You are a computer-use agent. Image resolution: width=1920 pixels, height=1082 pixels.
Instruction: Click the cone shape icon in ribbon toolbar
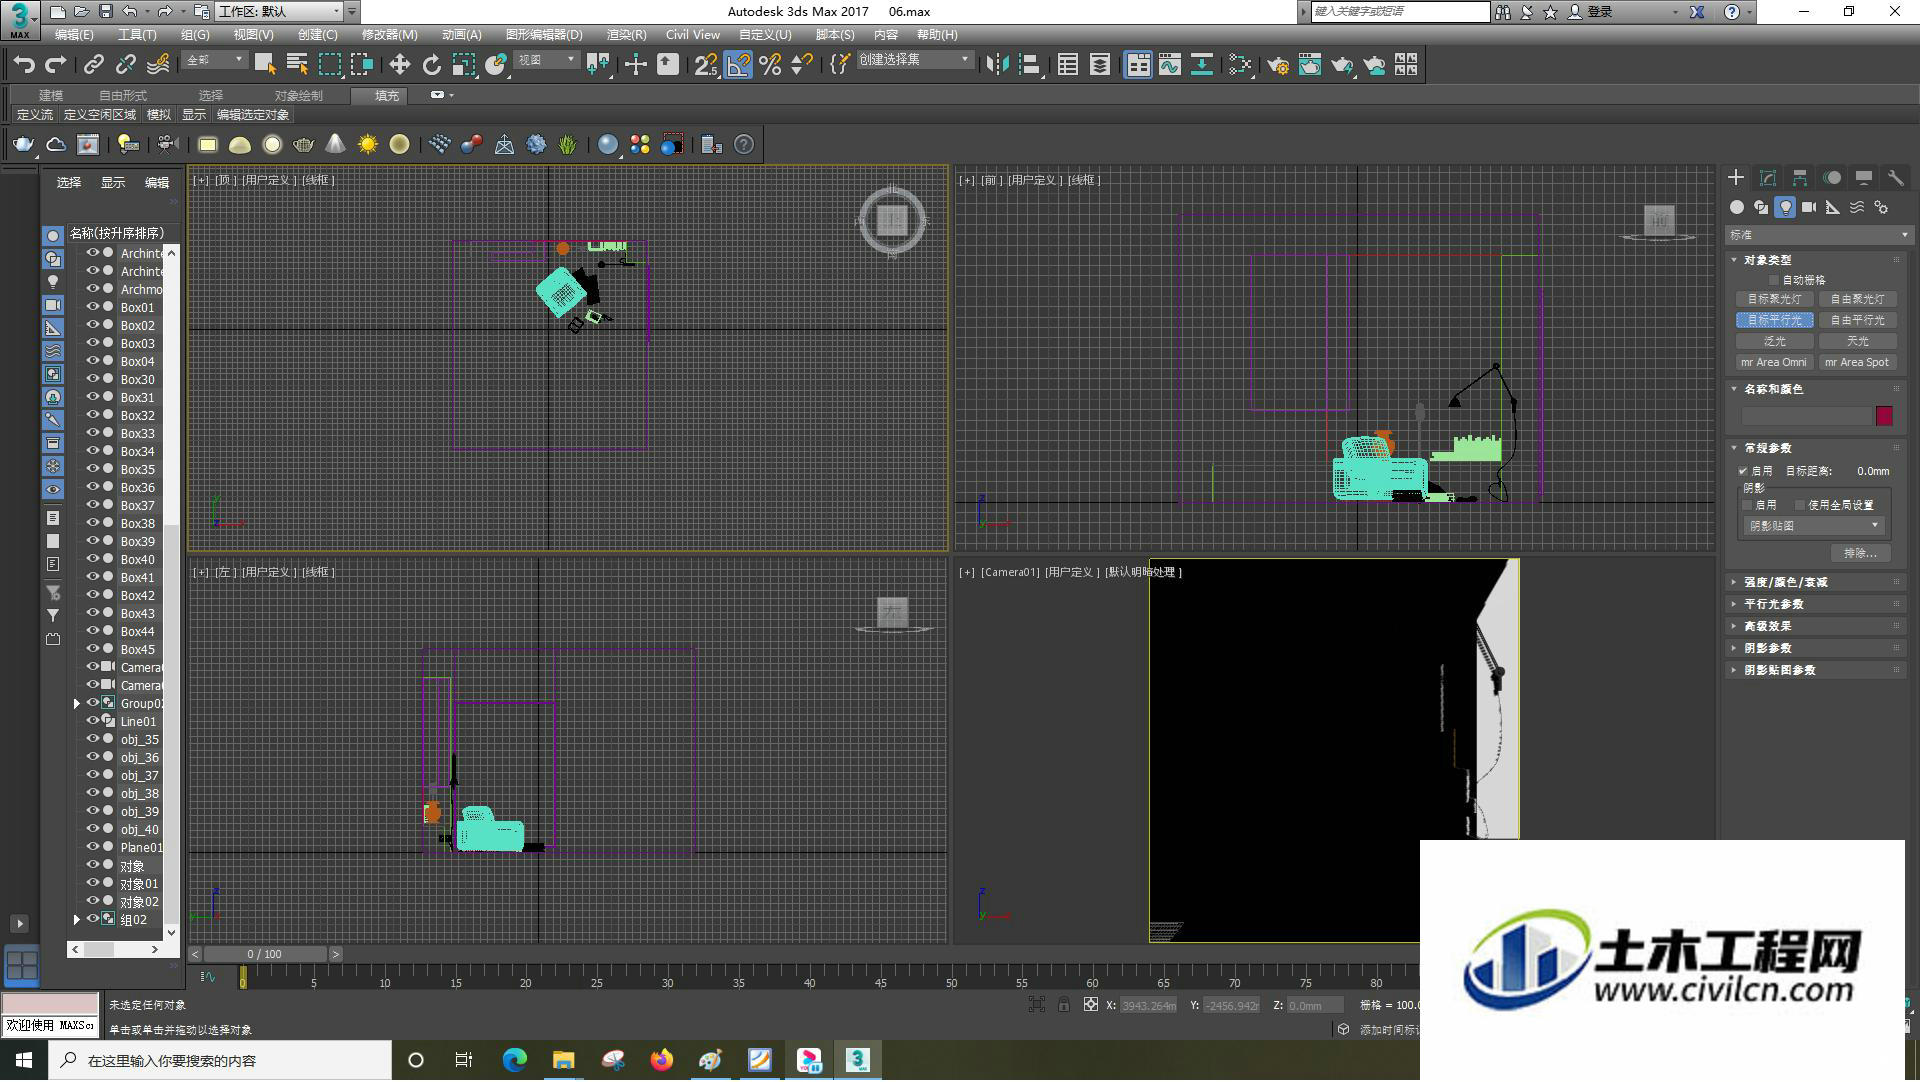[x=336, y=145]
